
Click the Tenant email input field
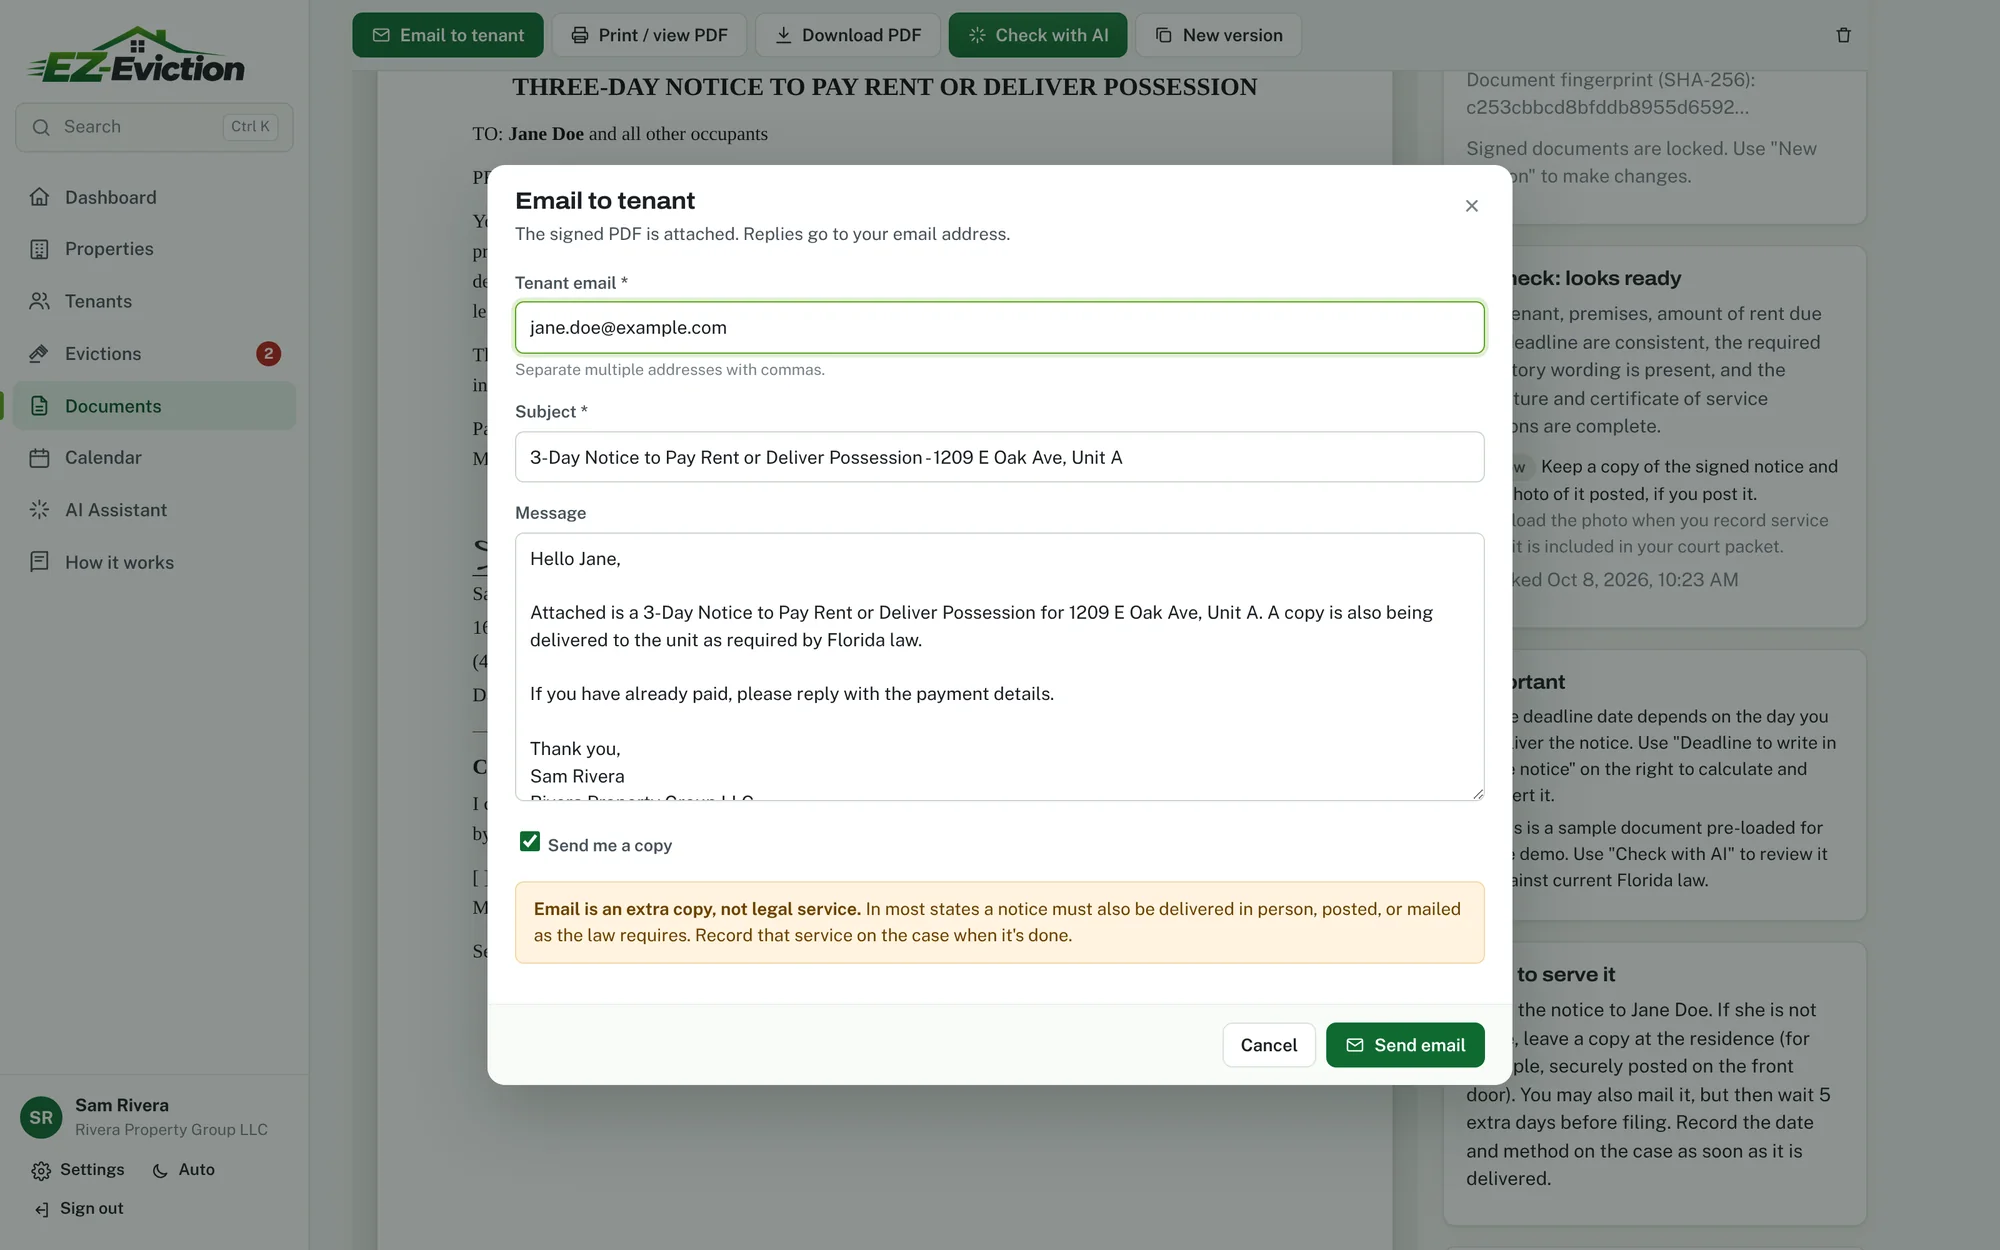(x=1000, y=327)
